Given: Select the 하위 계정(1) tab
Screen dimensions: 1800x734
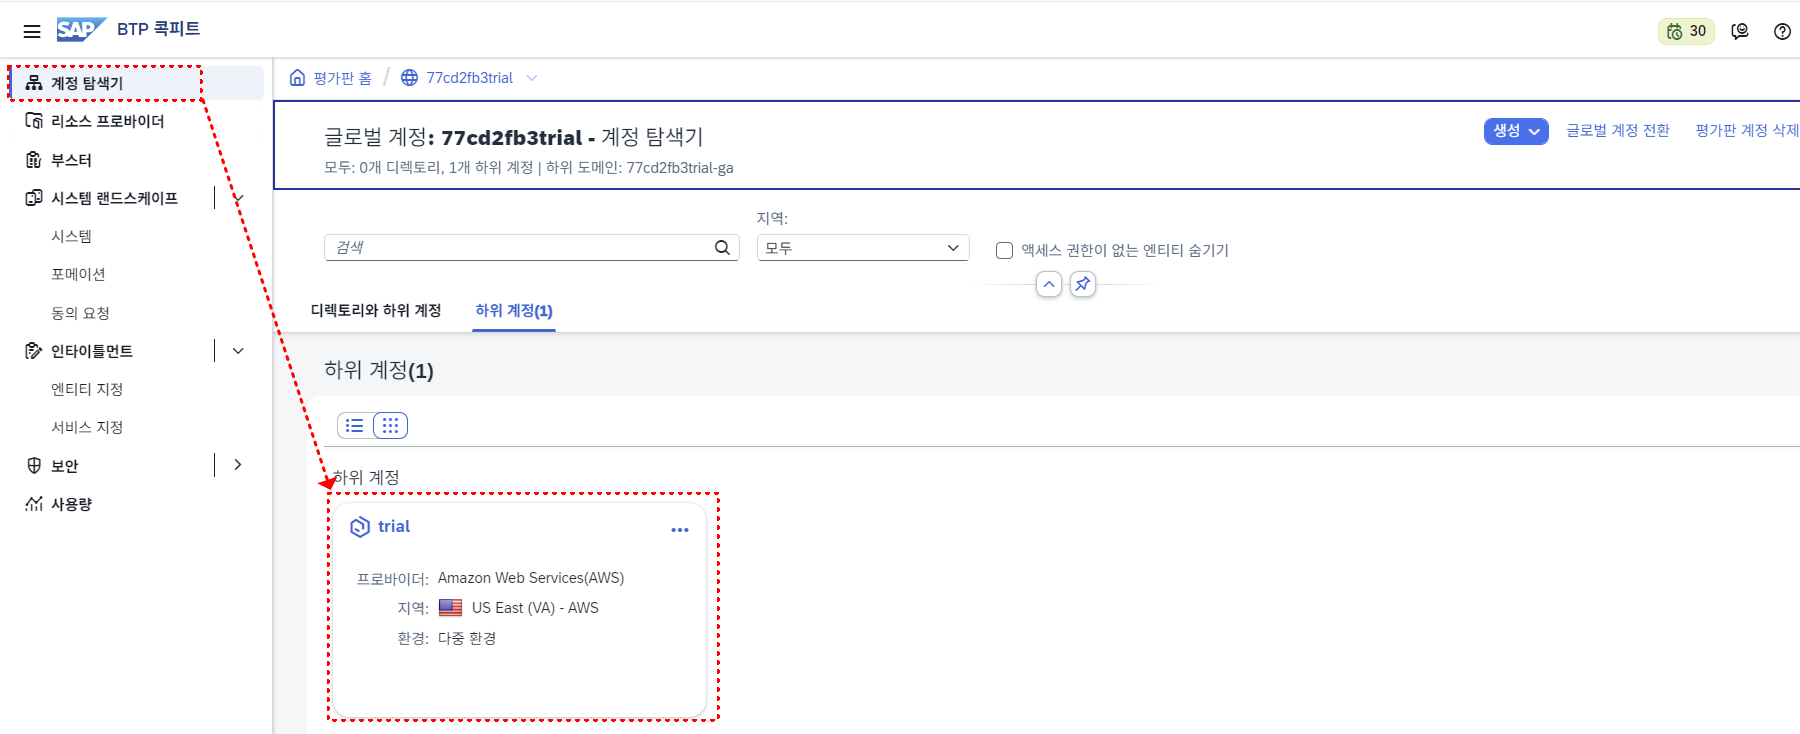Looking at the screenshot, I should point(514,311).
